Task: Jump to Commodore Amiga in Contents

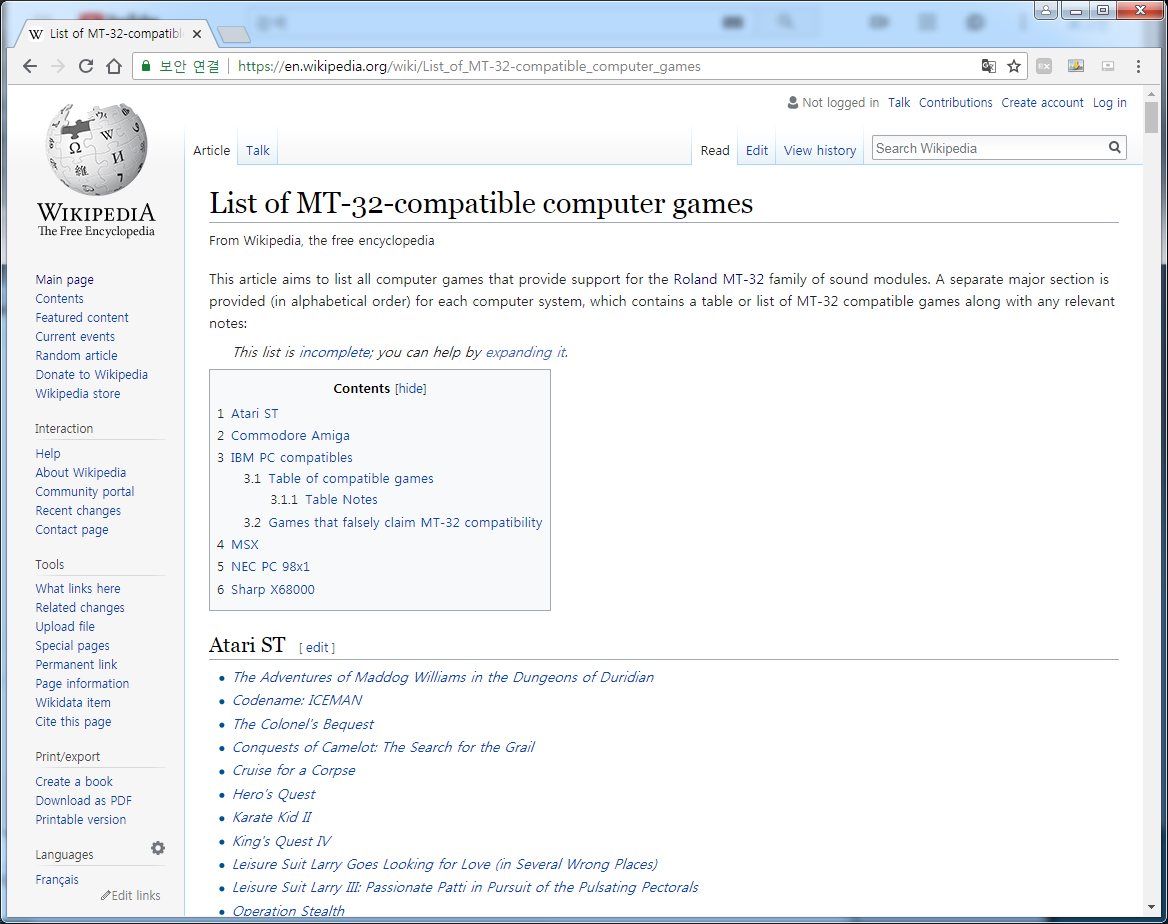Action: pyautogui.click(x=290, y=436)
